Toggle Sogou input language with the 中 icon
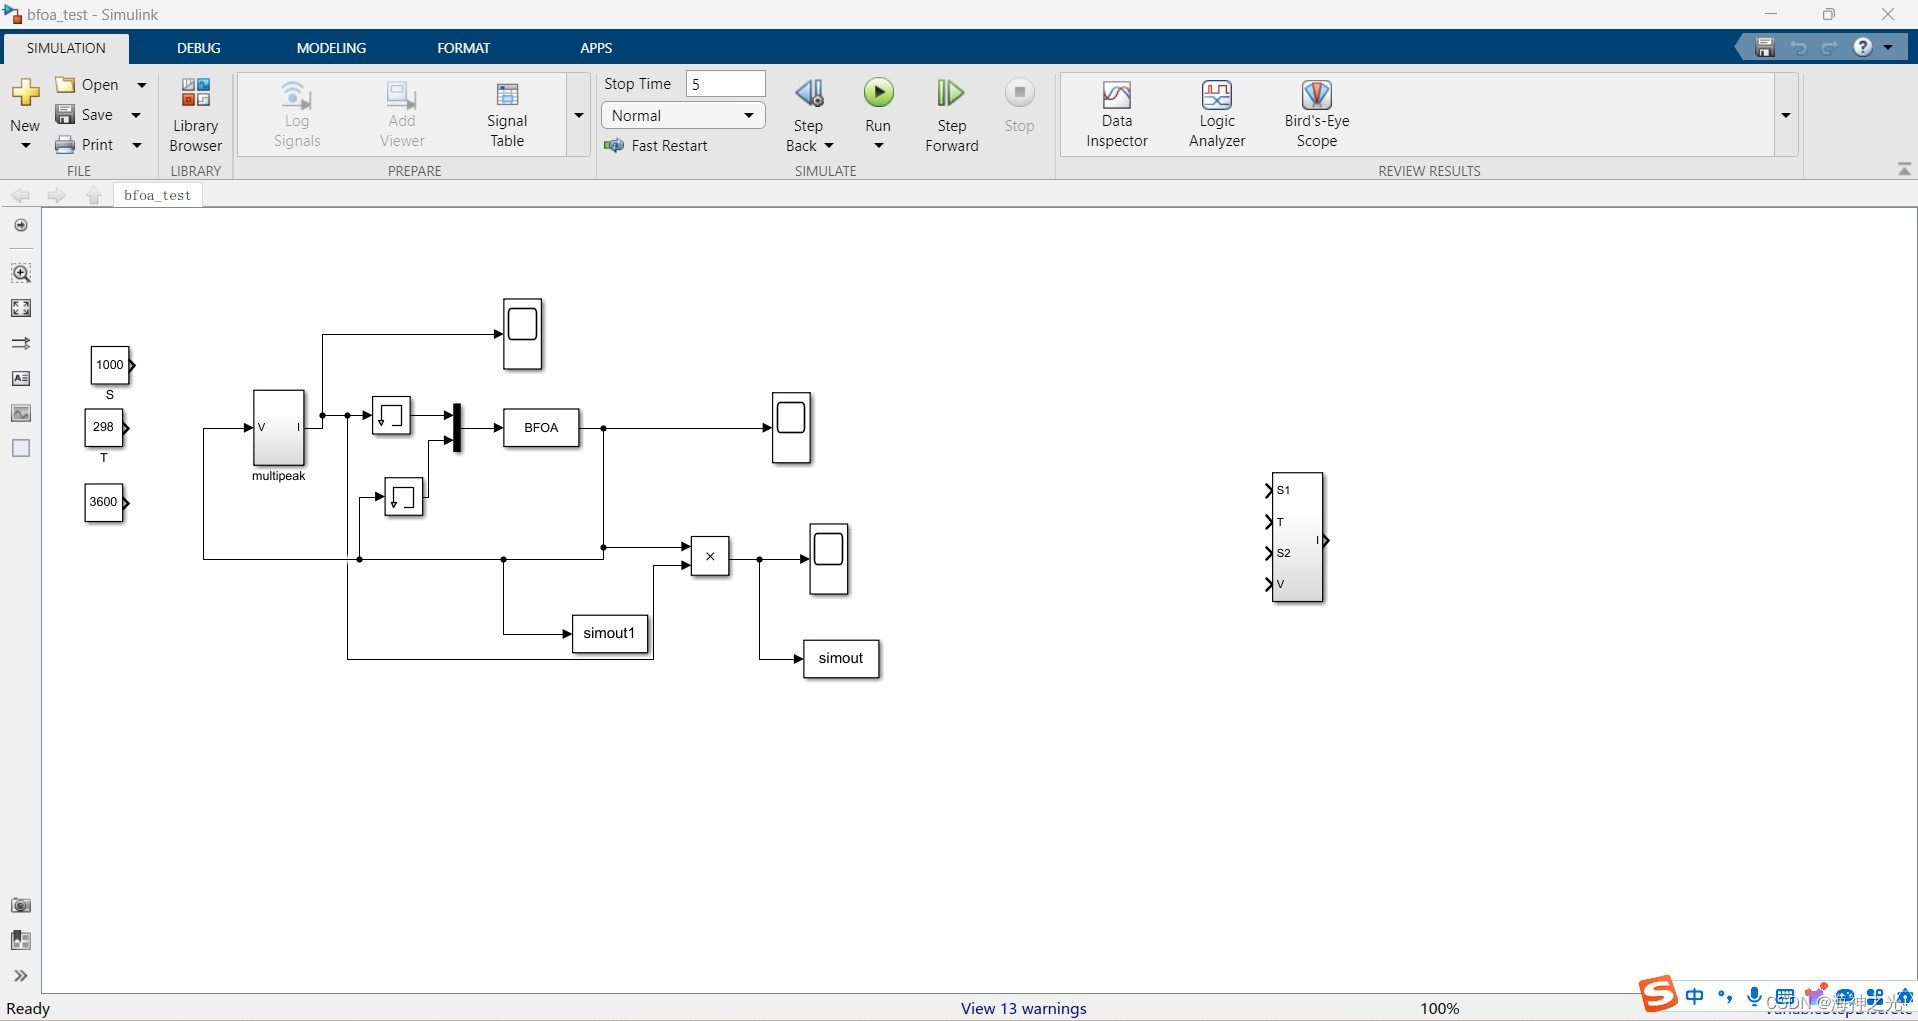This screenshot has height=1021, width=1918. tap(1695, 996)
